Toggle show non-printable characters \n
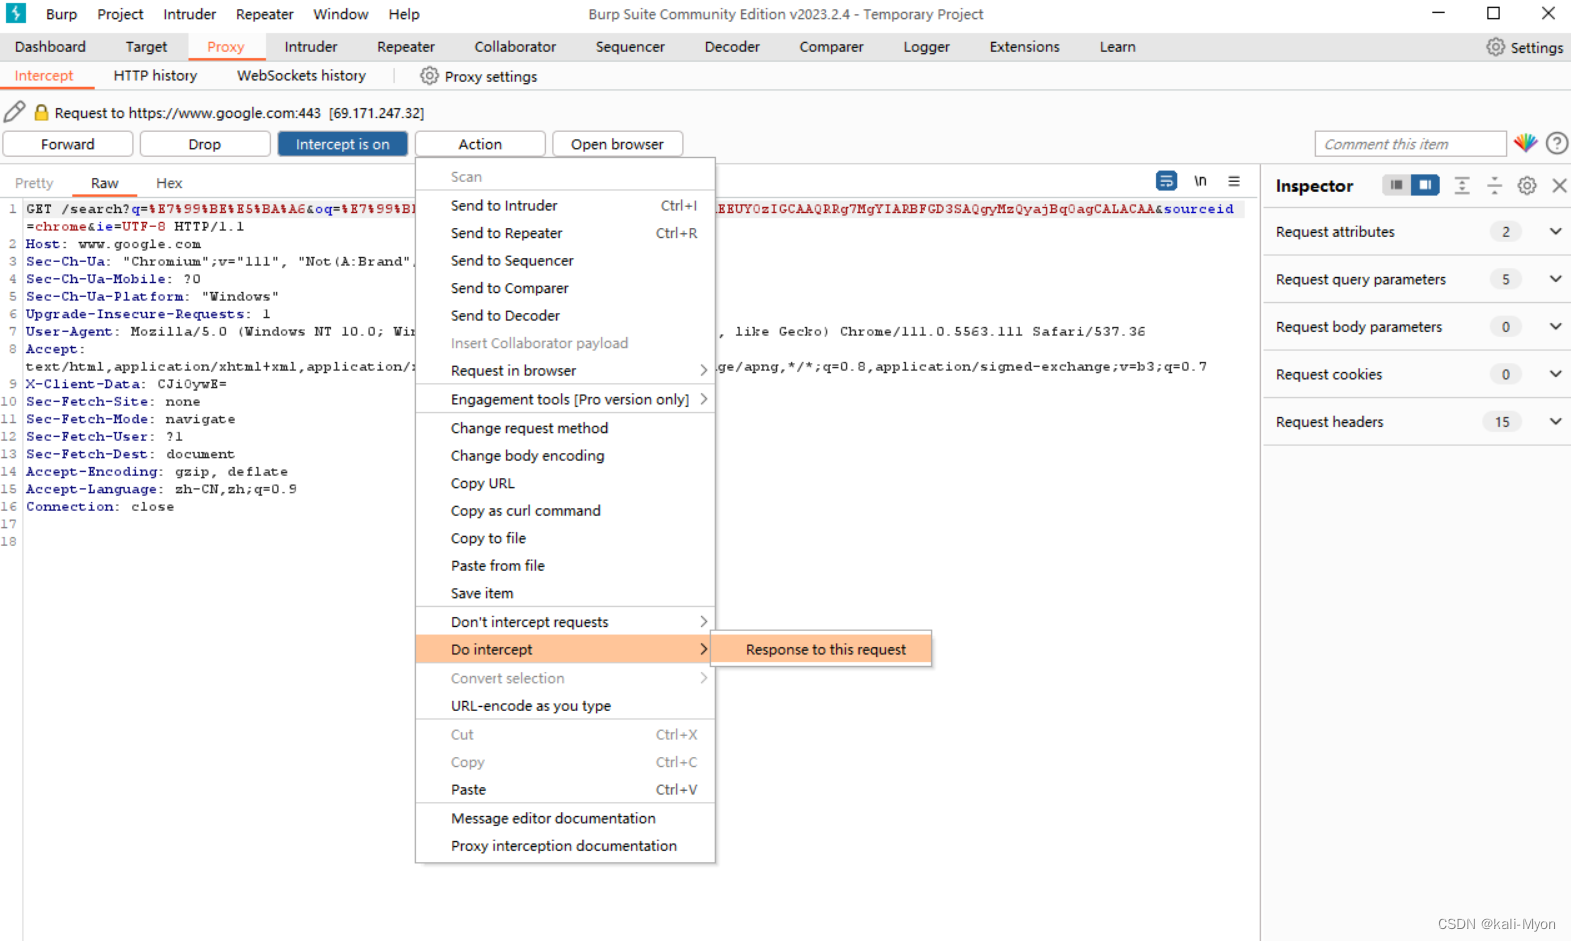This screenshot has width=1571, height=941. [x=1200, y=181]
